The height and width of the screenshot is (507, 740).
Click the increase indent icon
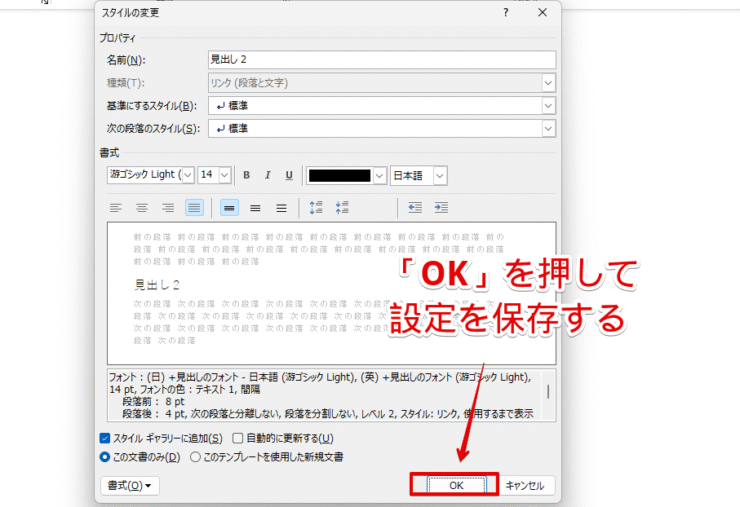click(440, 208)
